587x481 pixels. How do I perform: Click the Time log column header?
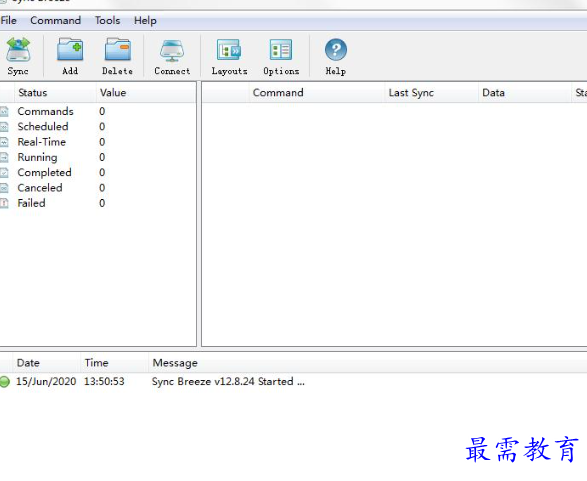(114, 363)
